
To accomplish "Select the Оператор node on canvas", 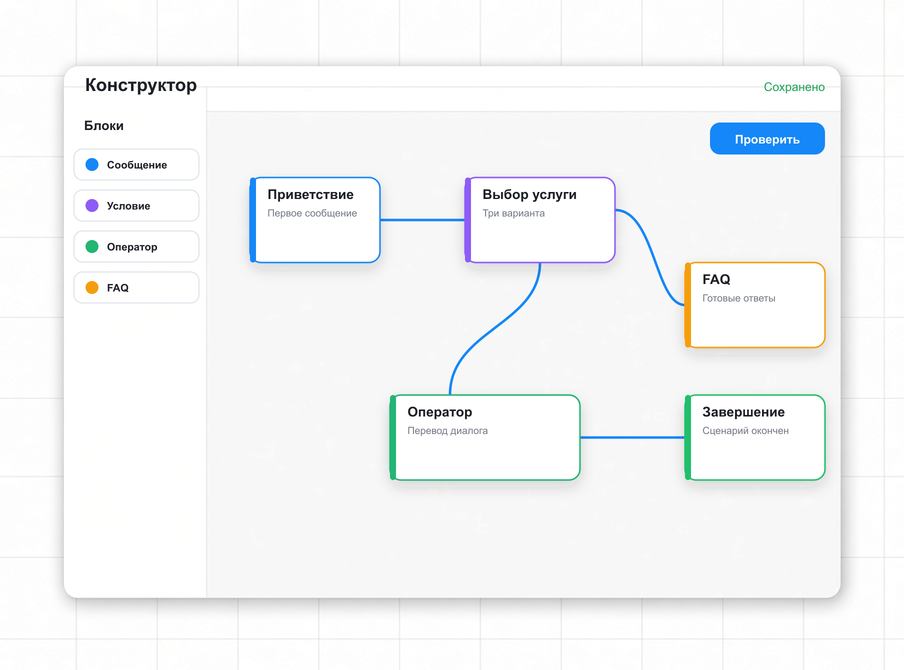I will 485,438.
